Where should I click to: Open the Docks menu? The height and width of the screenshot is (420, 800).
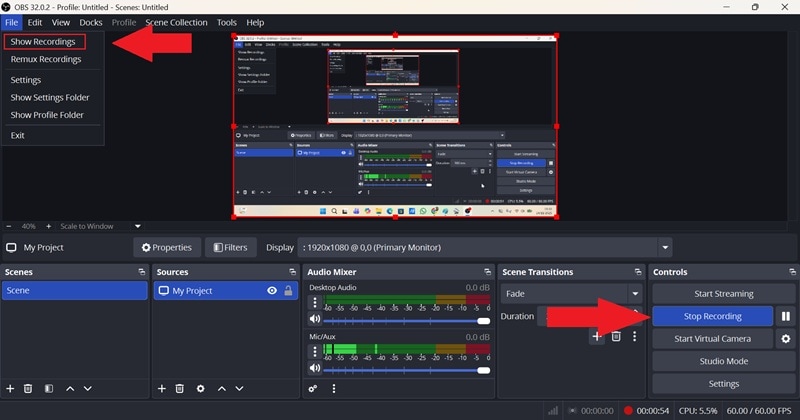91,22
